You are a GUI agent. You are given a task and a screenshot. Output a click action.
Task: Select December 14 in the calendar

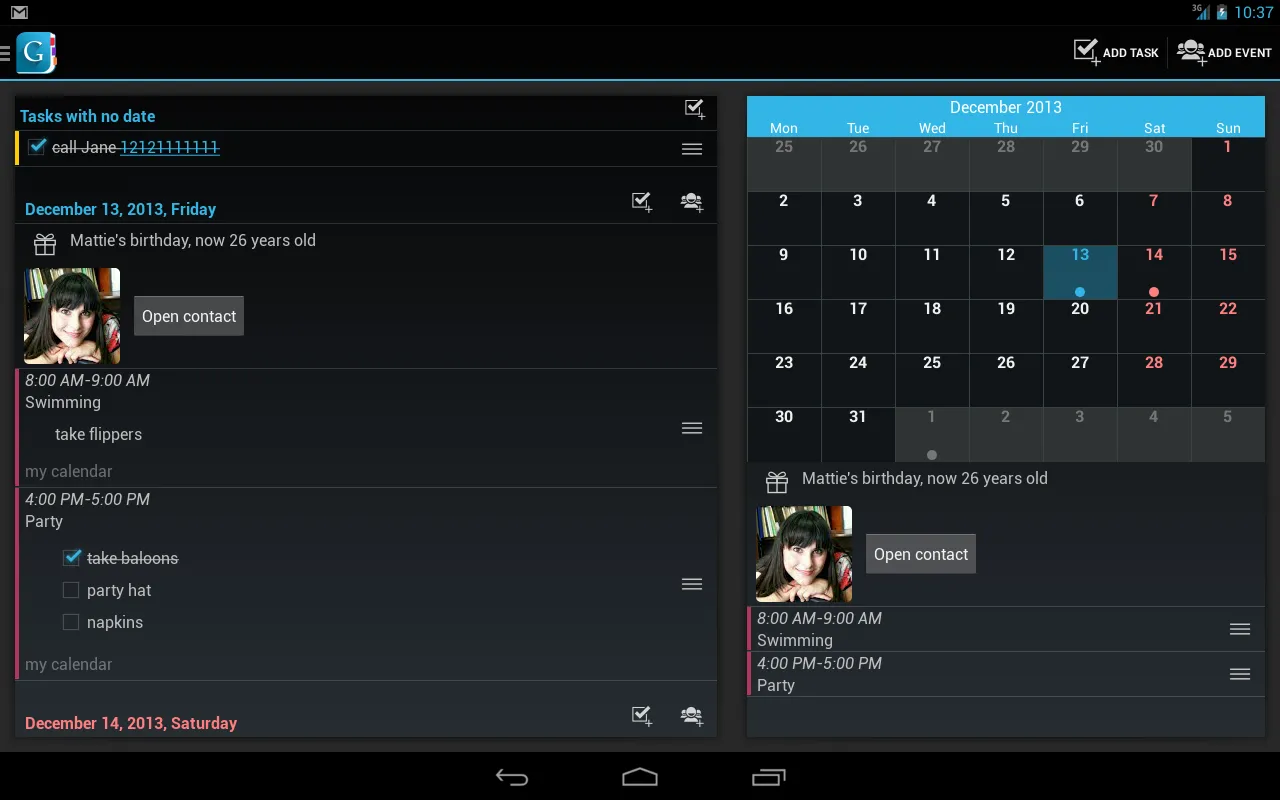click(x=1154, y=272)
